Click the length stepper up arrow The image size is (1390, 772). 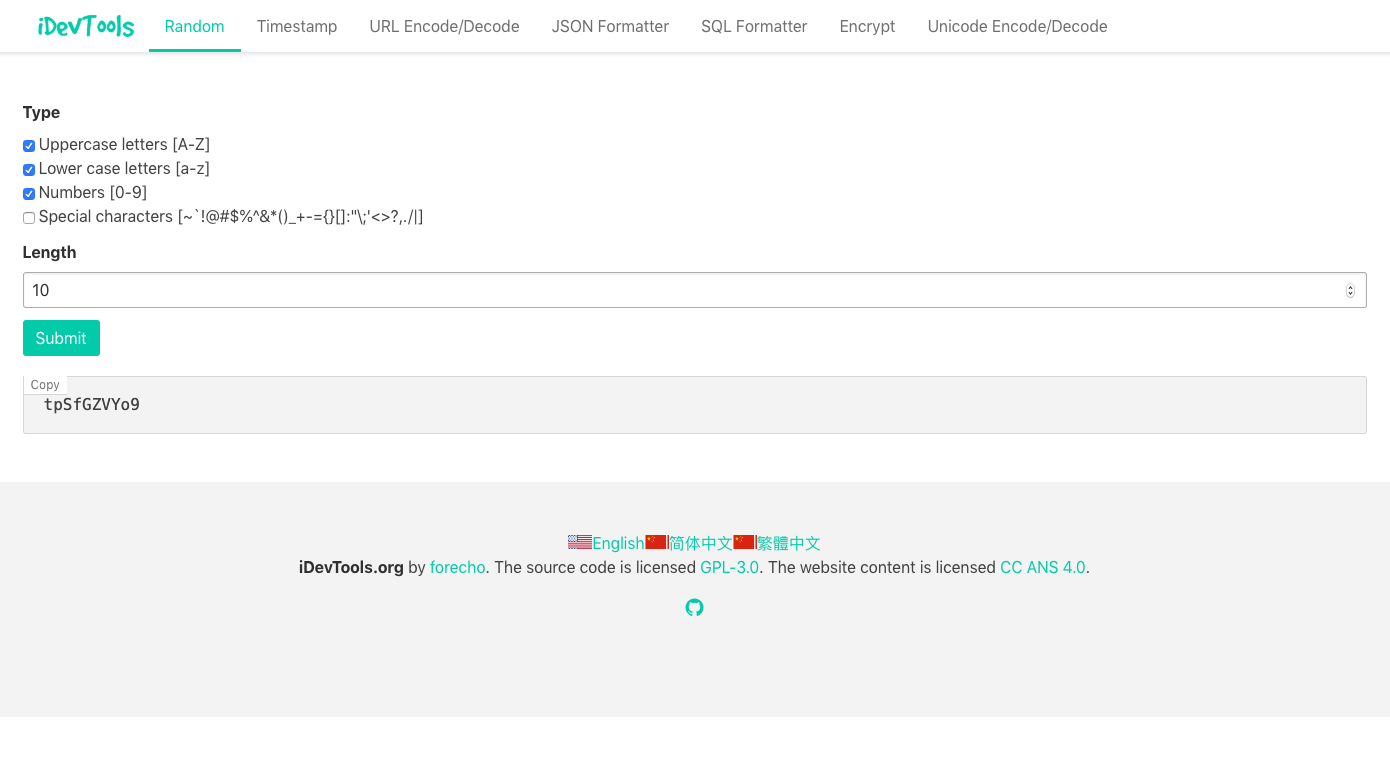coord(1352,286)
